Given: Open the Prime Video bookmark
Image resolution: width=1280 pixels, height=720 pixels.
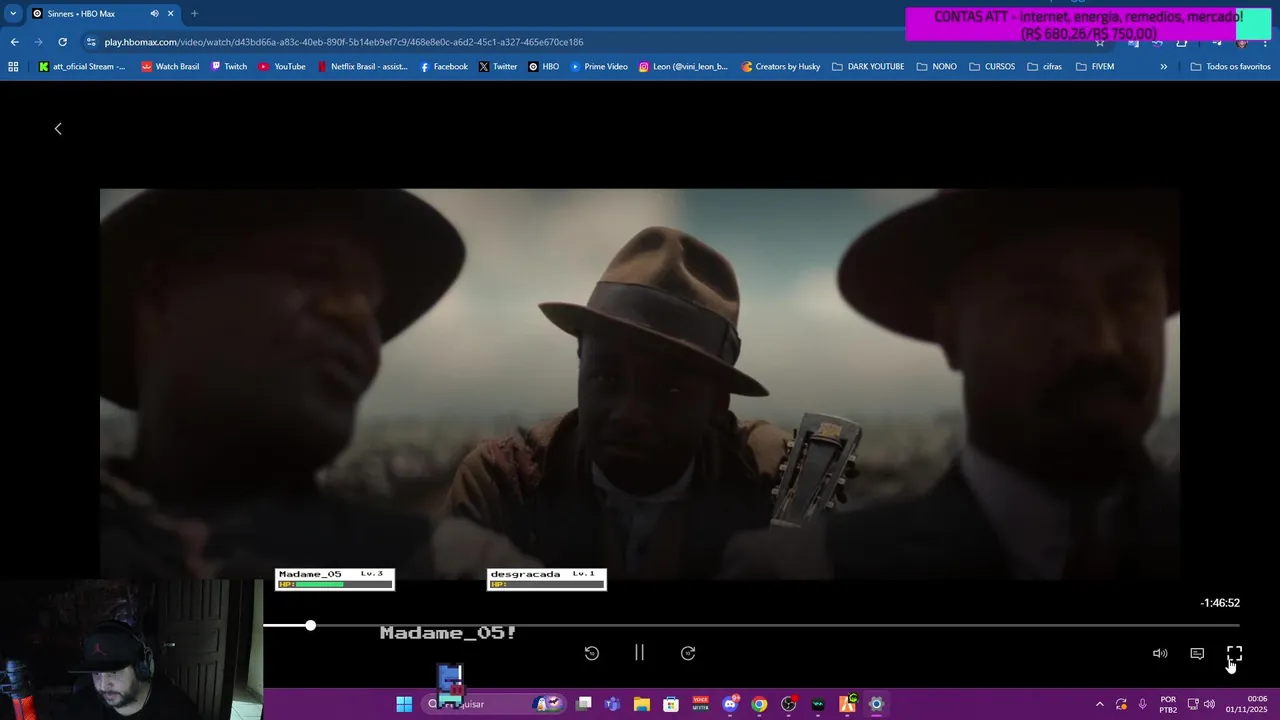Looking at the screenshot, I should [x=599, y=67].
